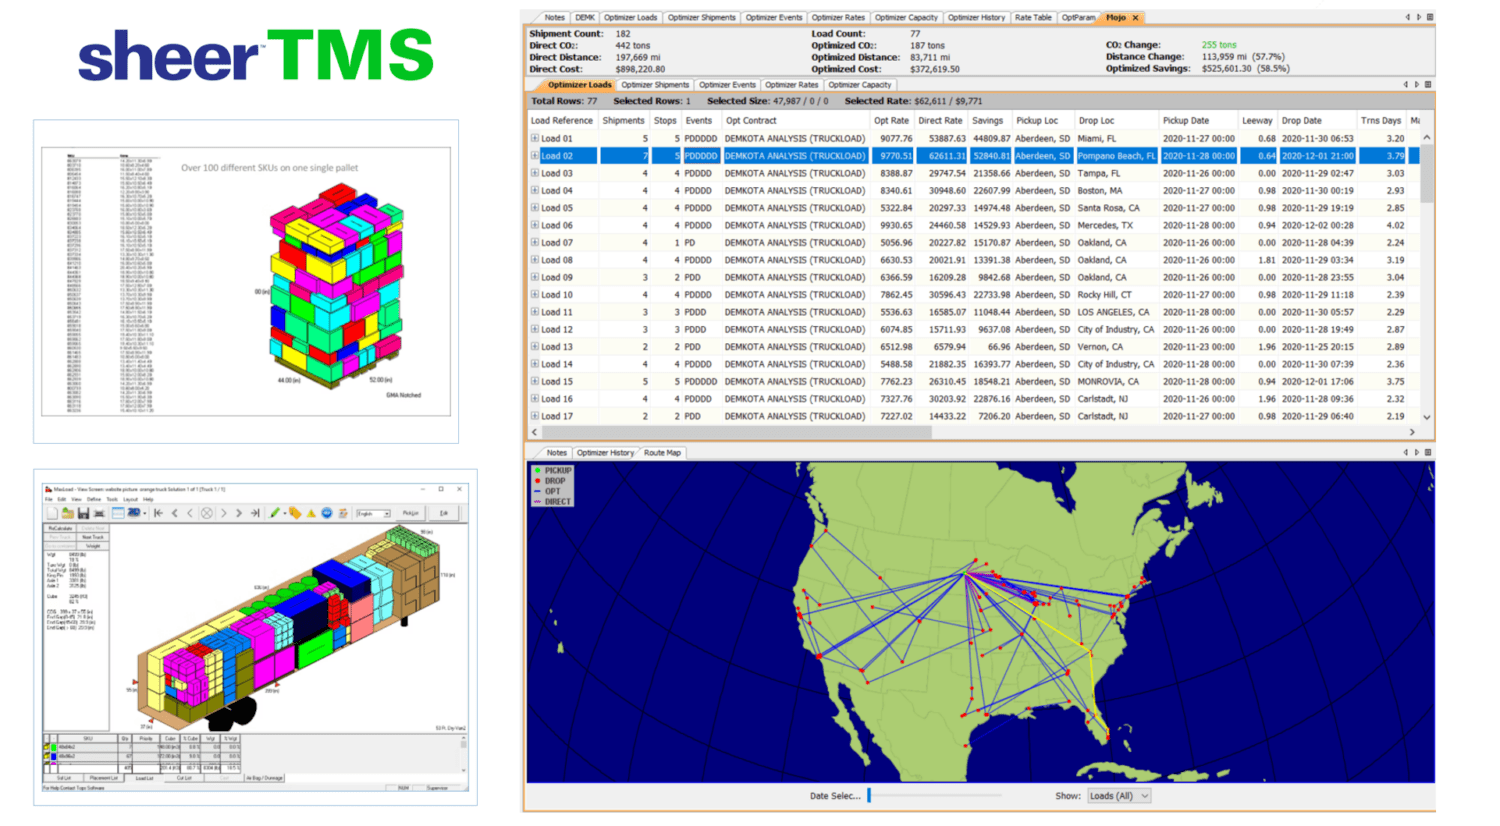Expand the Load 05 row details

tap(537, 208)
